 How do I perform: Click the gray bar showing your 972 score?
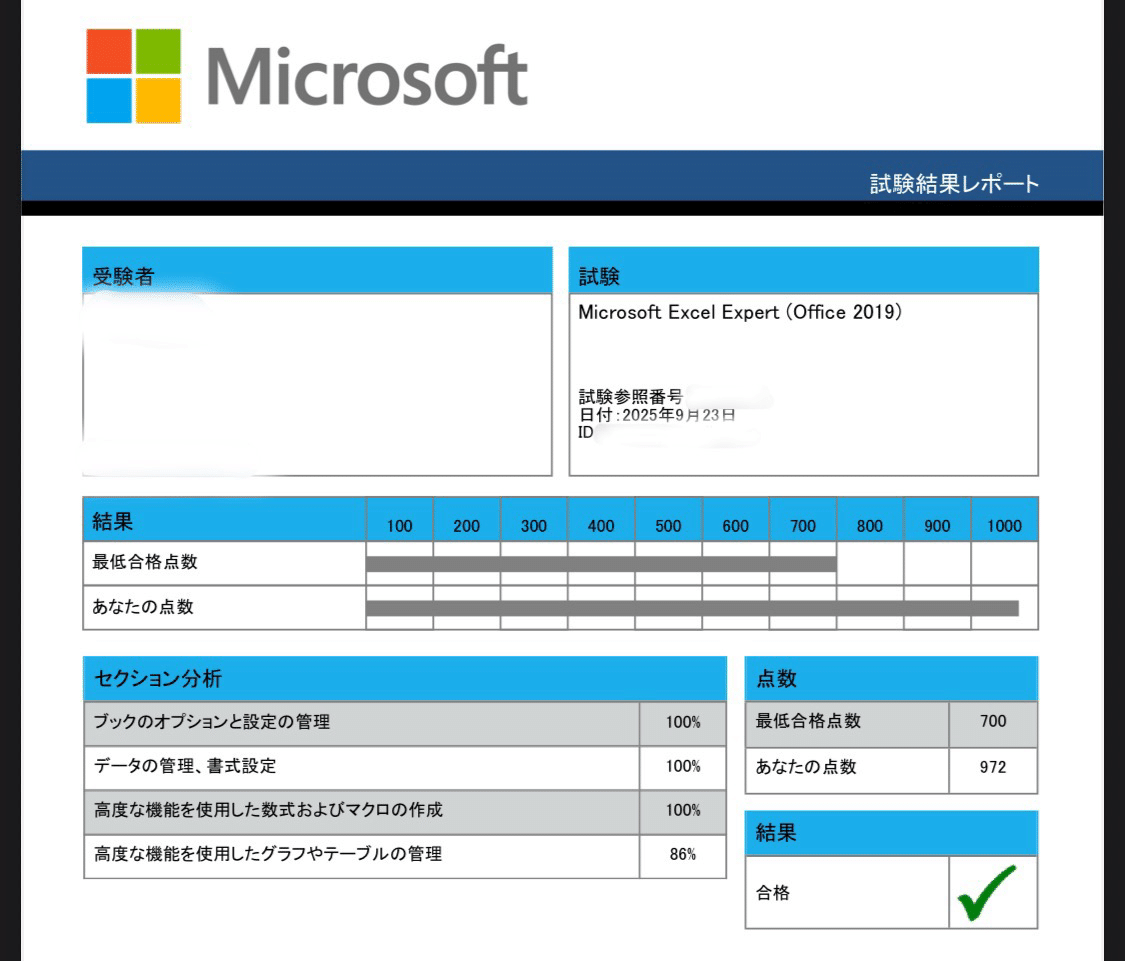[x=690, y=604]
